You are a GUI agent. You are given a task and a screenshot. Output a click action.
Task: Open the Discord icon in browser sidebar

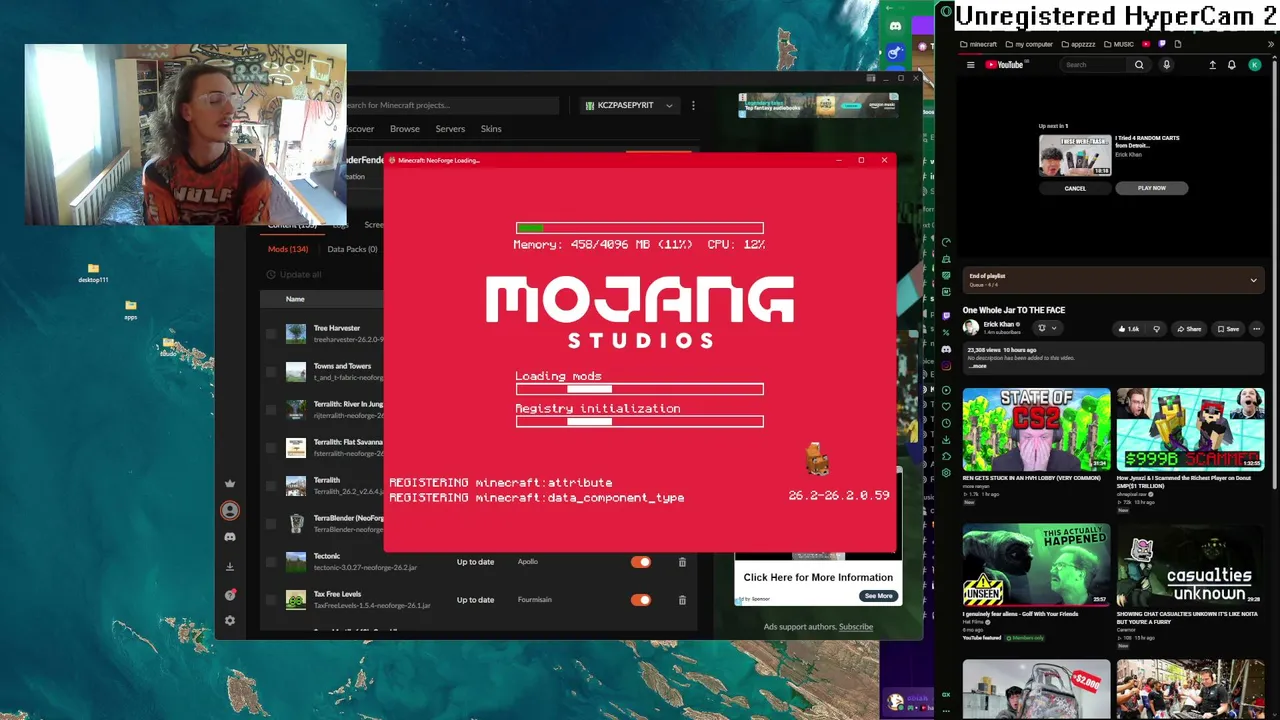click(946, 349)
